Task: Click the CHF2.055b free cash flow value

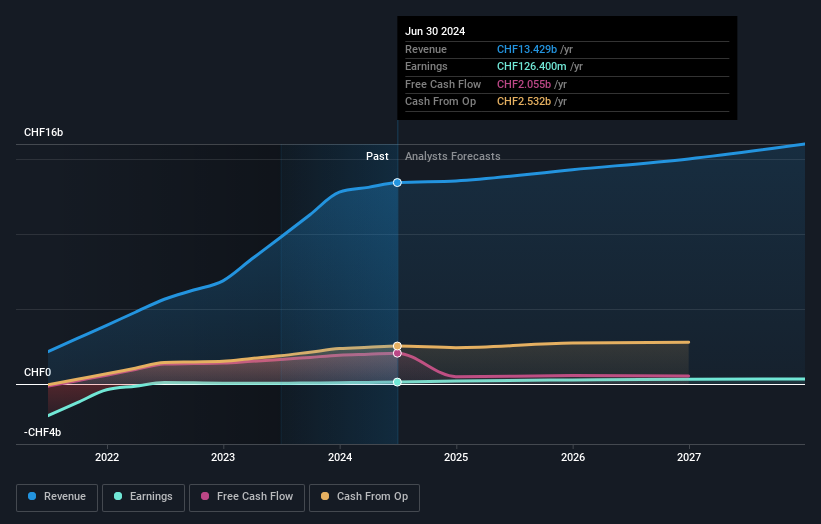Action: tap(524, 84)
